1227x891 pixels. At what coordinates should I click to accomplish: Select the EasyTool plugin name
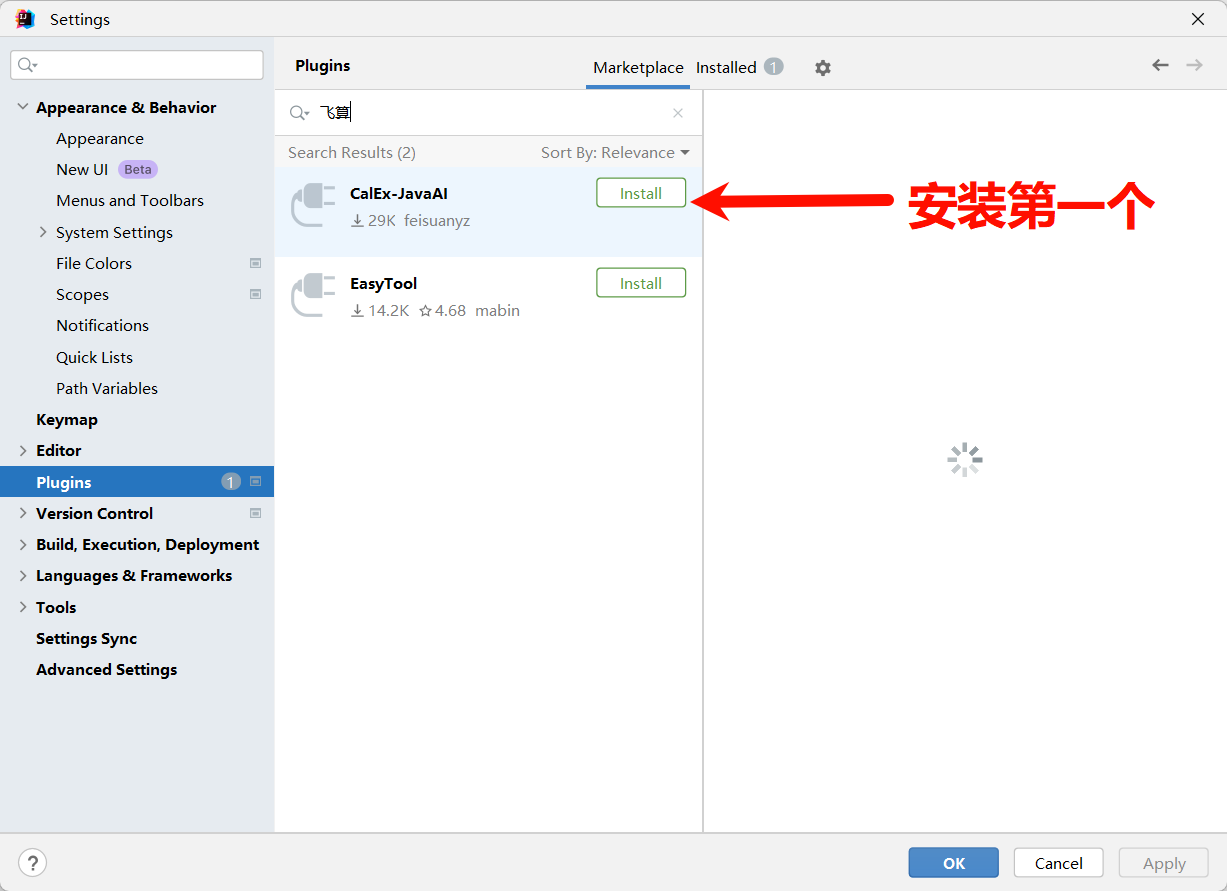click(383, 283)
